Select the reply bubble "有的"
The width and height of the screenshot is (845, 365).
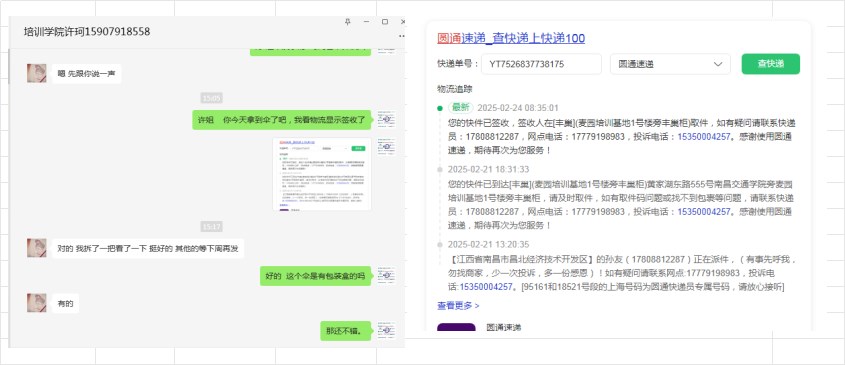point(65,304)
